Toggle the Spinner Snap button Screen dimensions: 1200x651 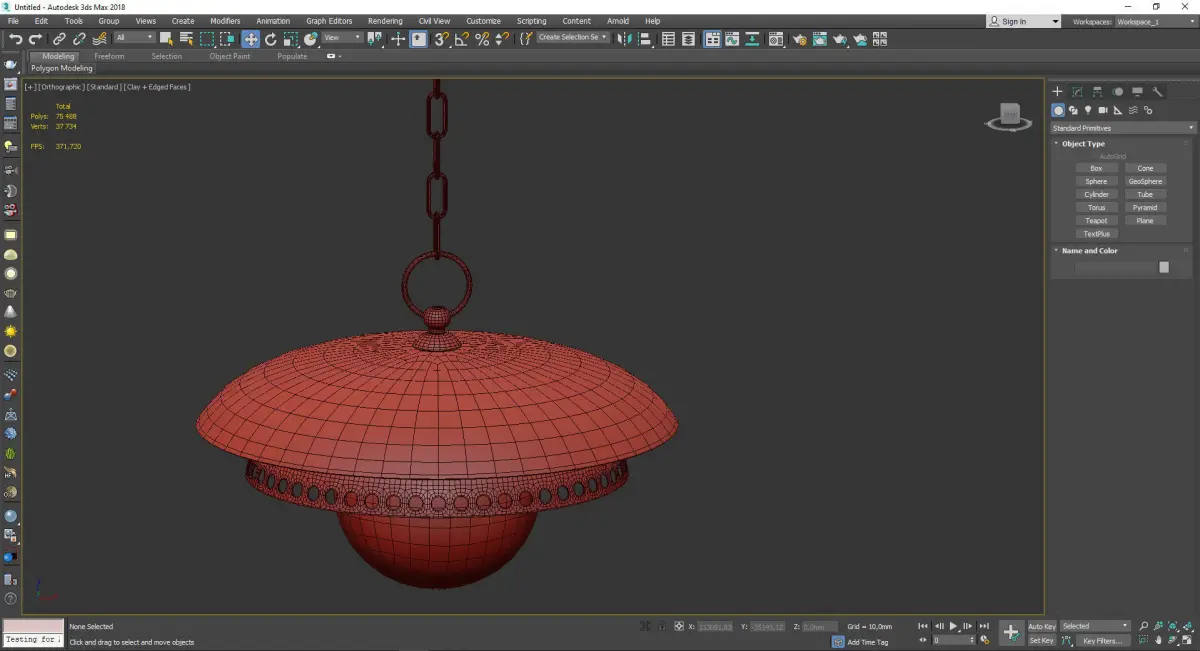pos(503,39)
